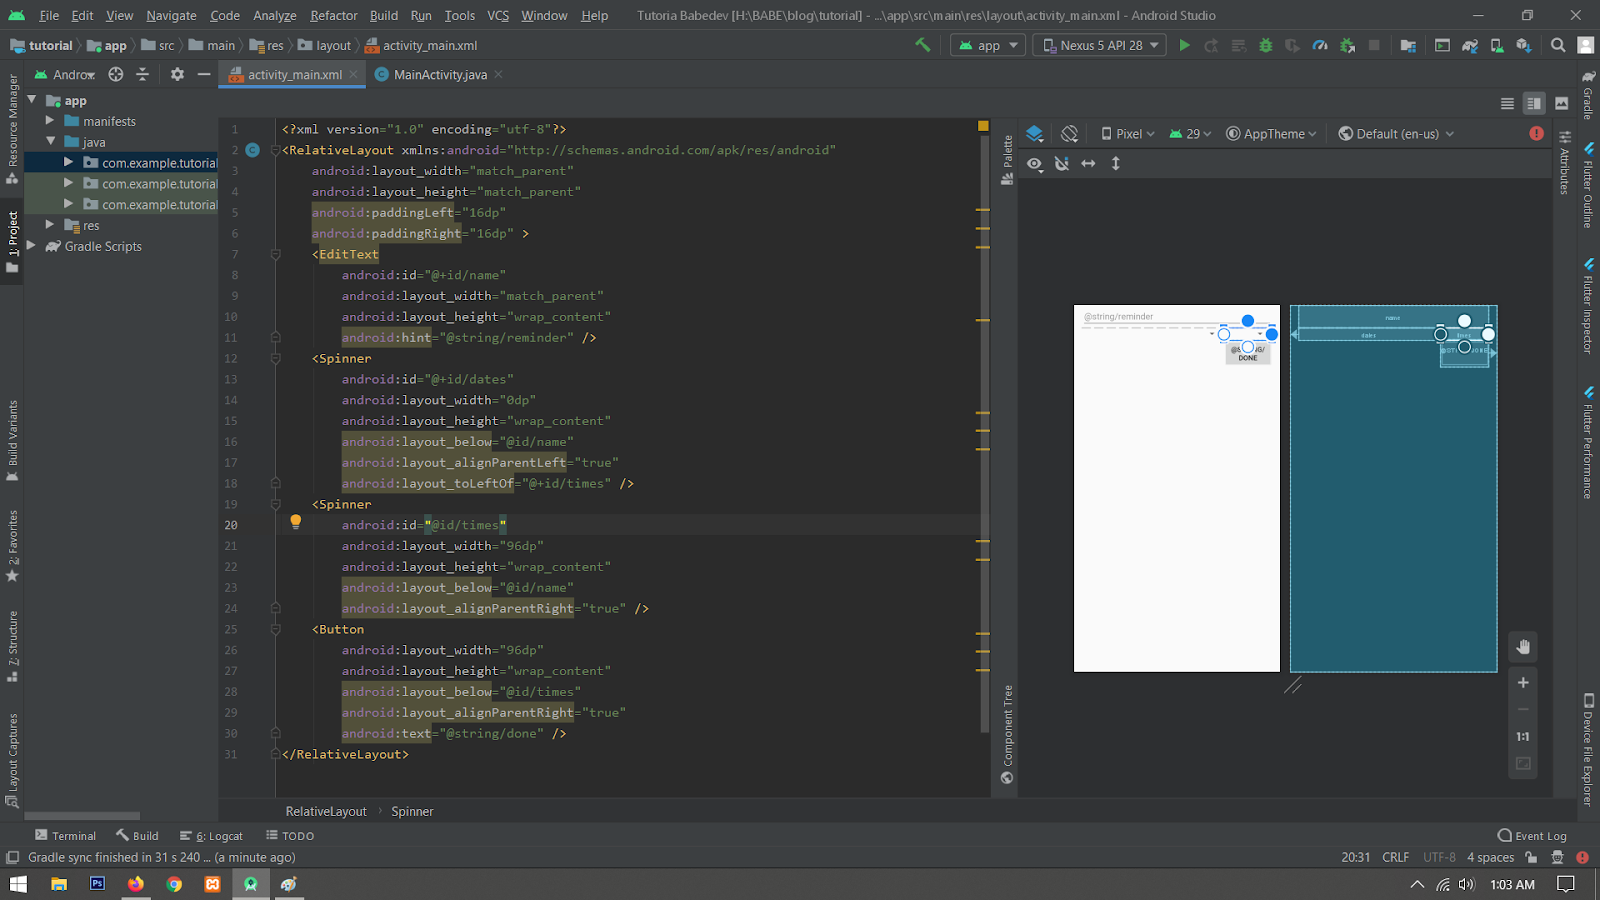This screenshot has height=900, width=1600.
Task: Open the VCS menu
Action: (x=498, y=15)
